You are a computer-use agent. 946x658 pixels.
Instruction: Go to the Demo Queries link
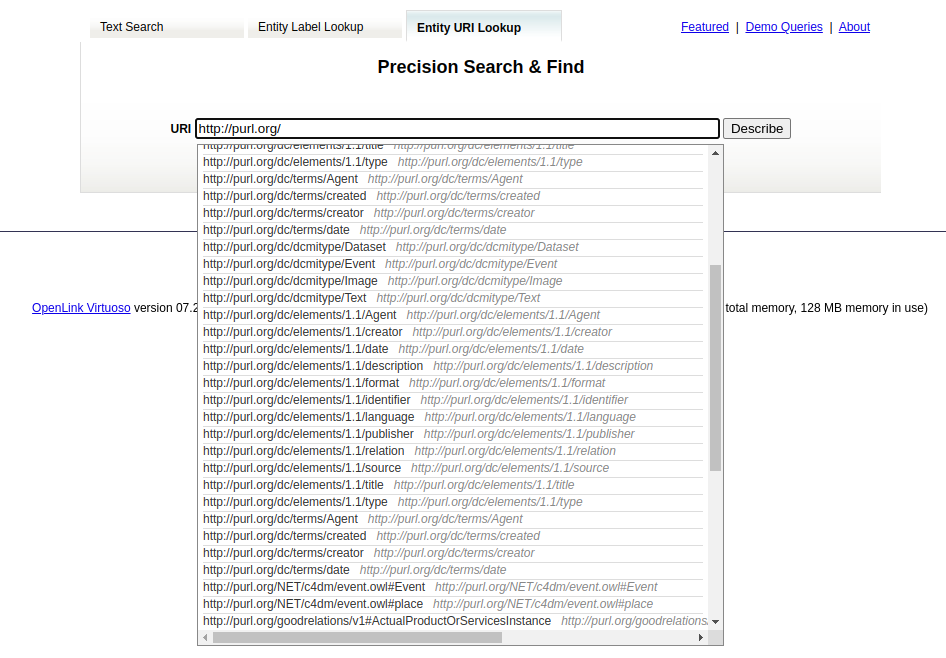pos(784,27)
